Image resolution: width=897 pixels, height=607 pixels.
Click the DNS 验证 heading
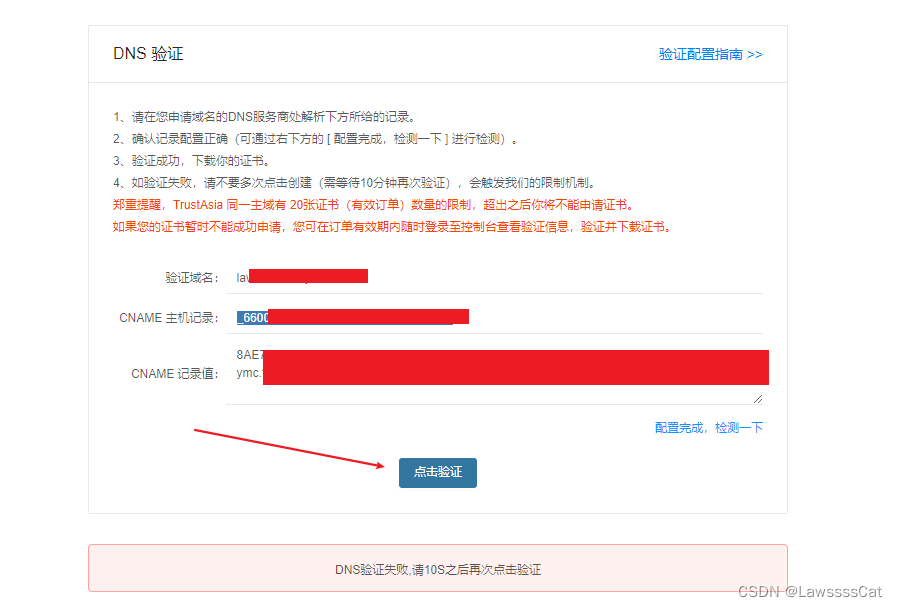point(148,54)
